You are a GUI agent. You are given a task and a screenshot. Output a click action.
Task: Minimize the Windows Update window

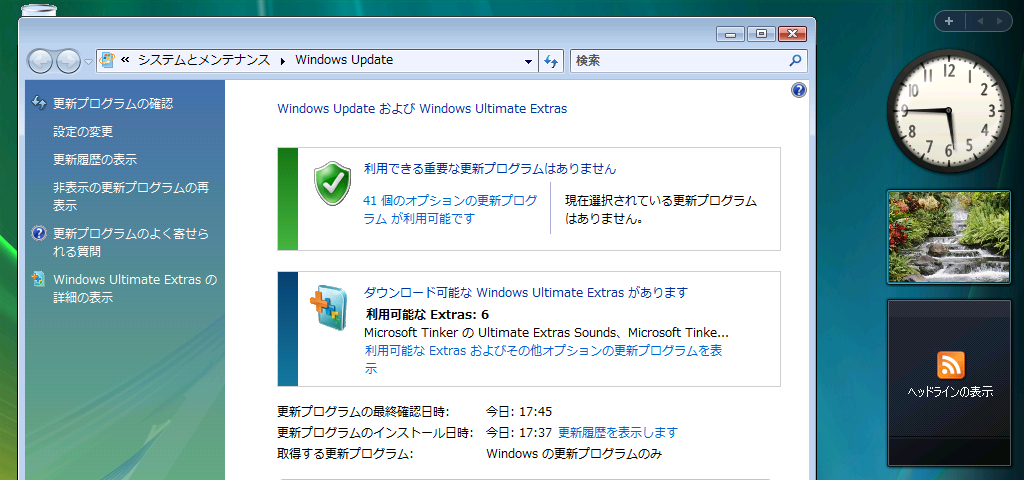coord(731,34)
